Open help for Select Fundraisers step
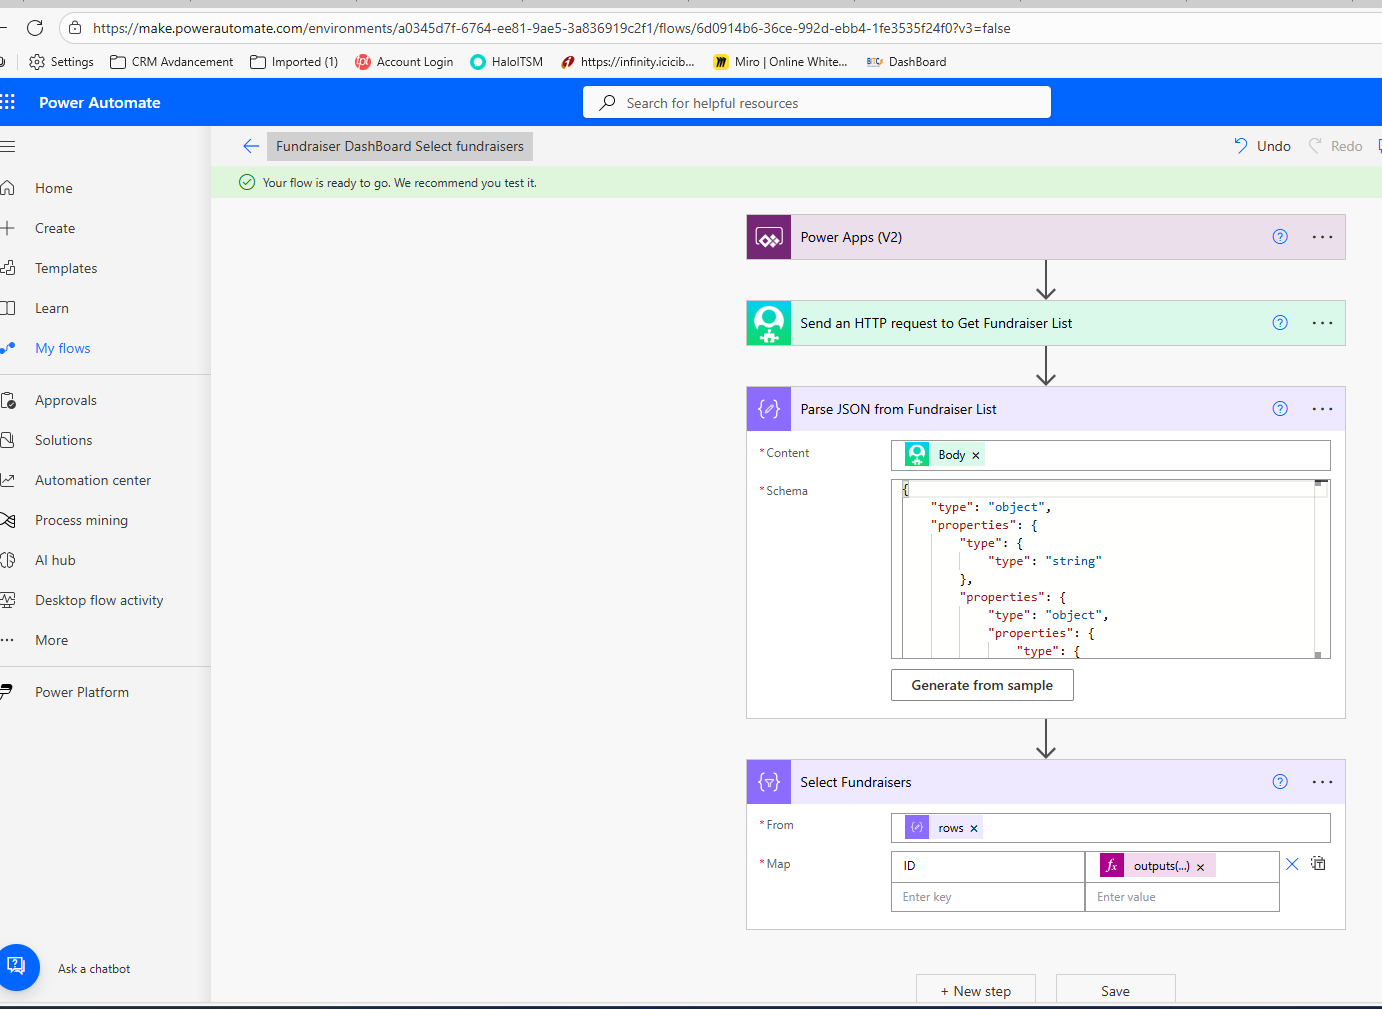 [1280, 782]
